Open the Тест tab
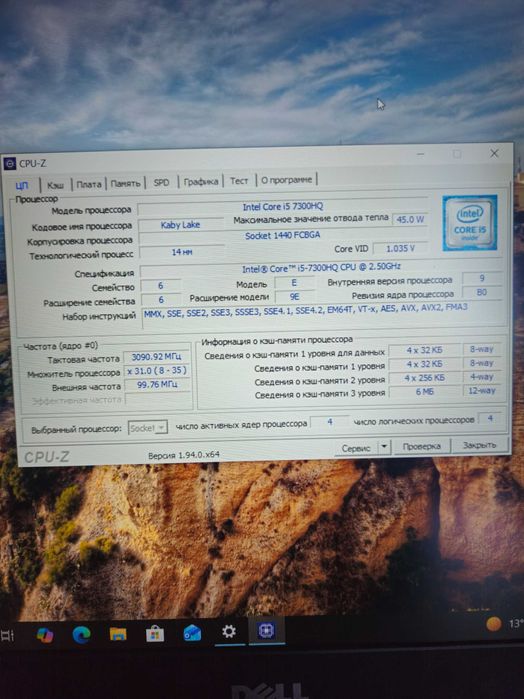 (239, 181)
